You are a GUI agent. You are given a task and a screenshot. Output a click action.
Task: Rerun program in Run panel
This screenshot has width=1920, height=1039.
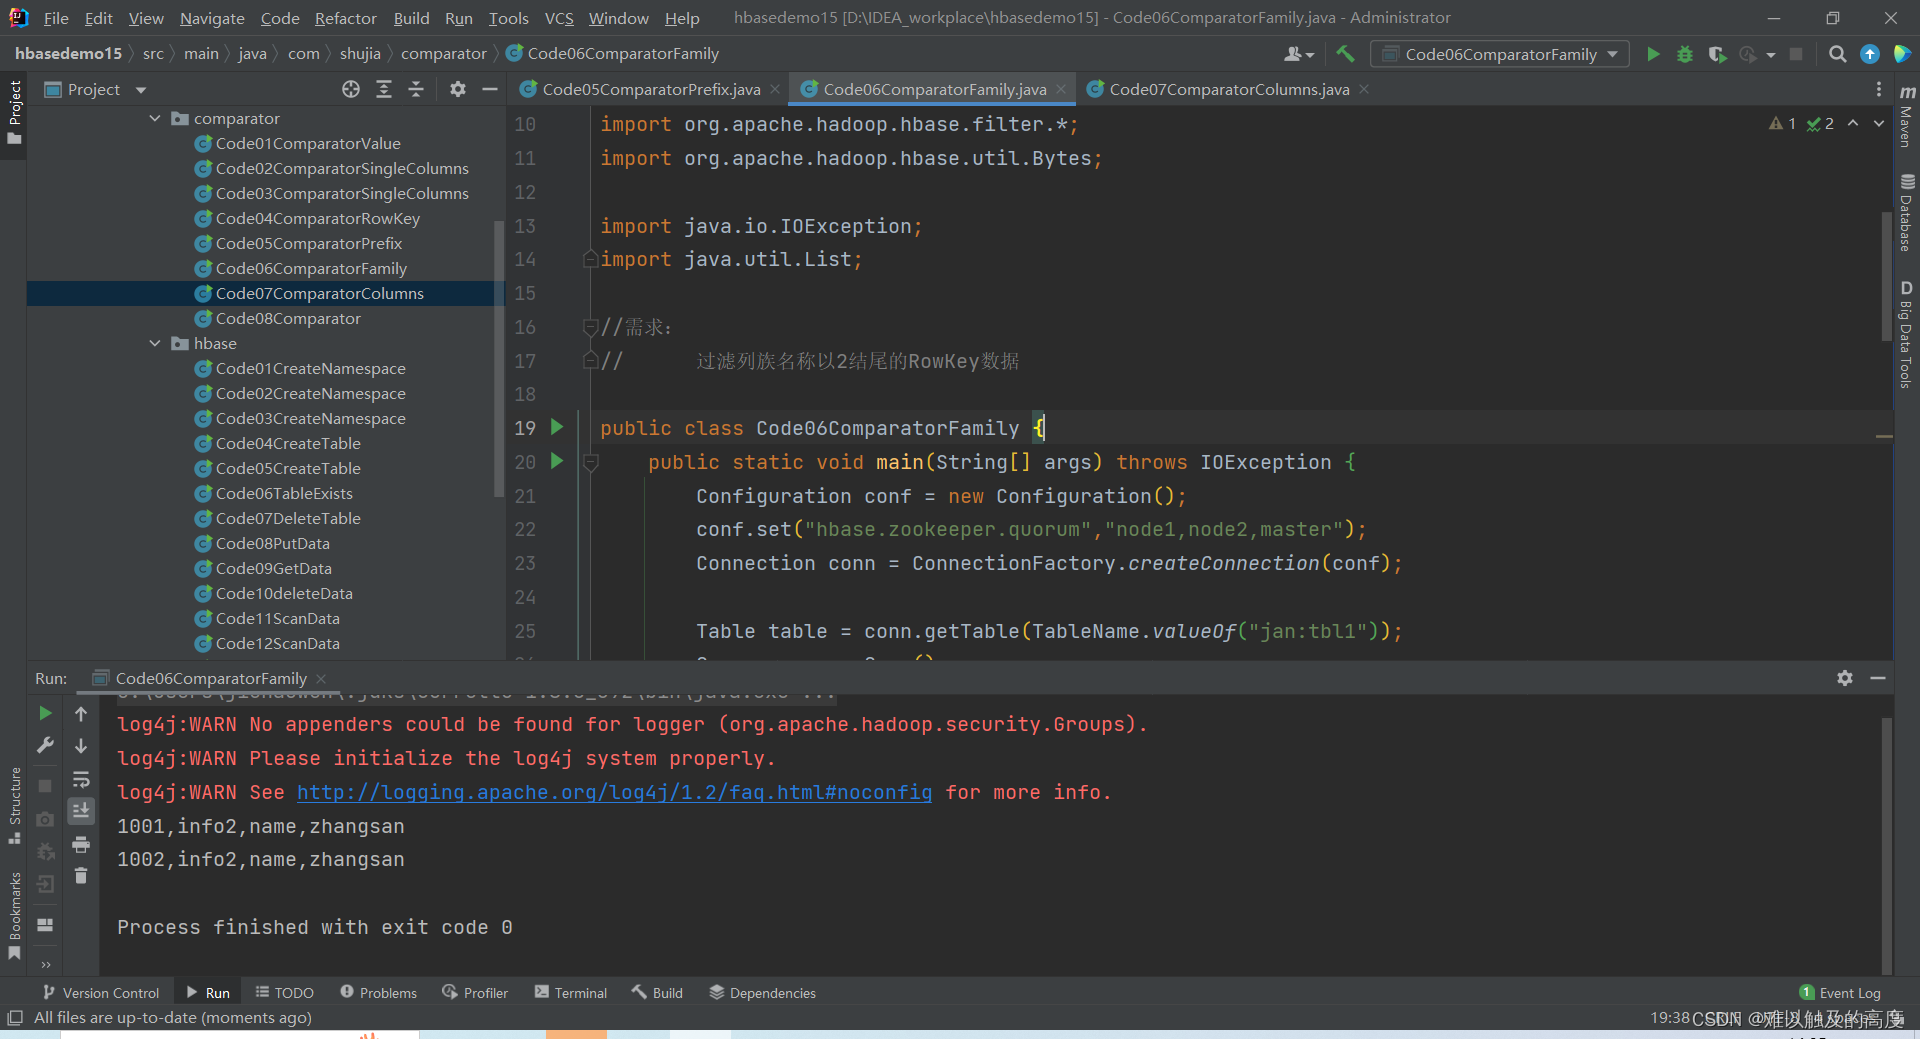point(45,713)
